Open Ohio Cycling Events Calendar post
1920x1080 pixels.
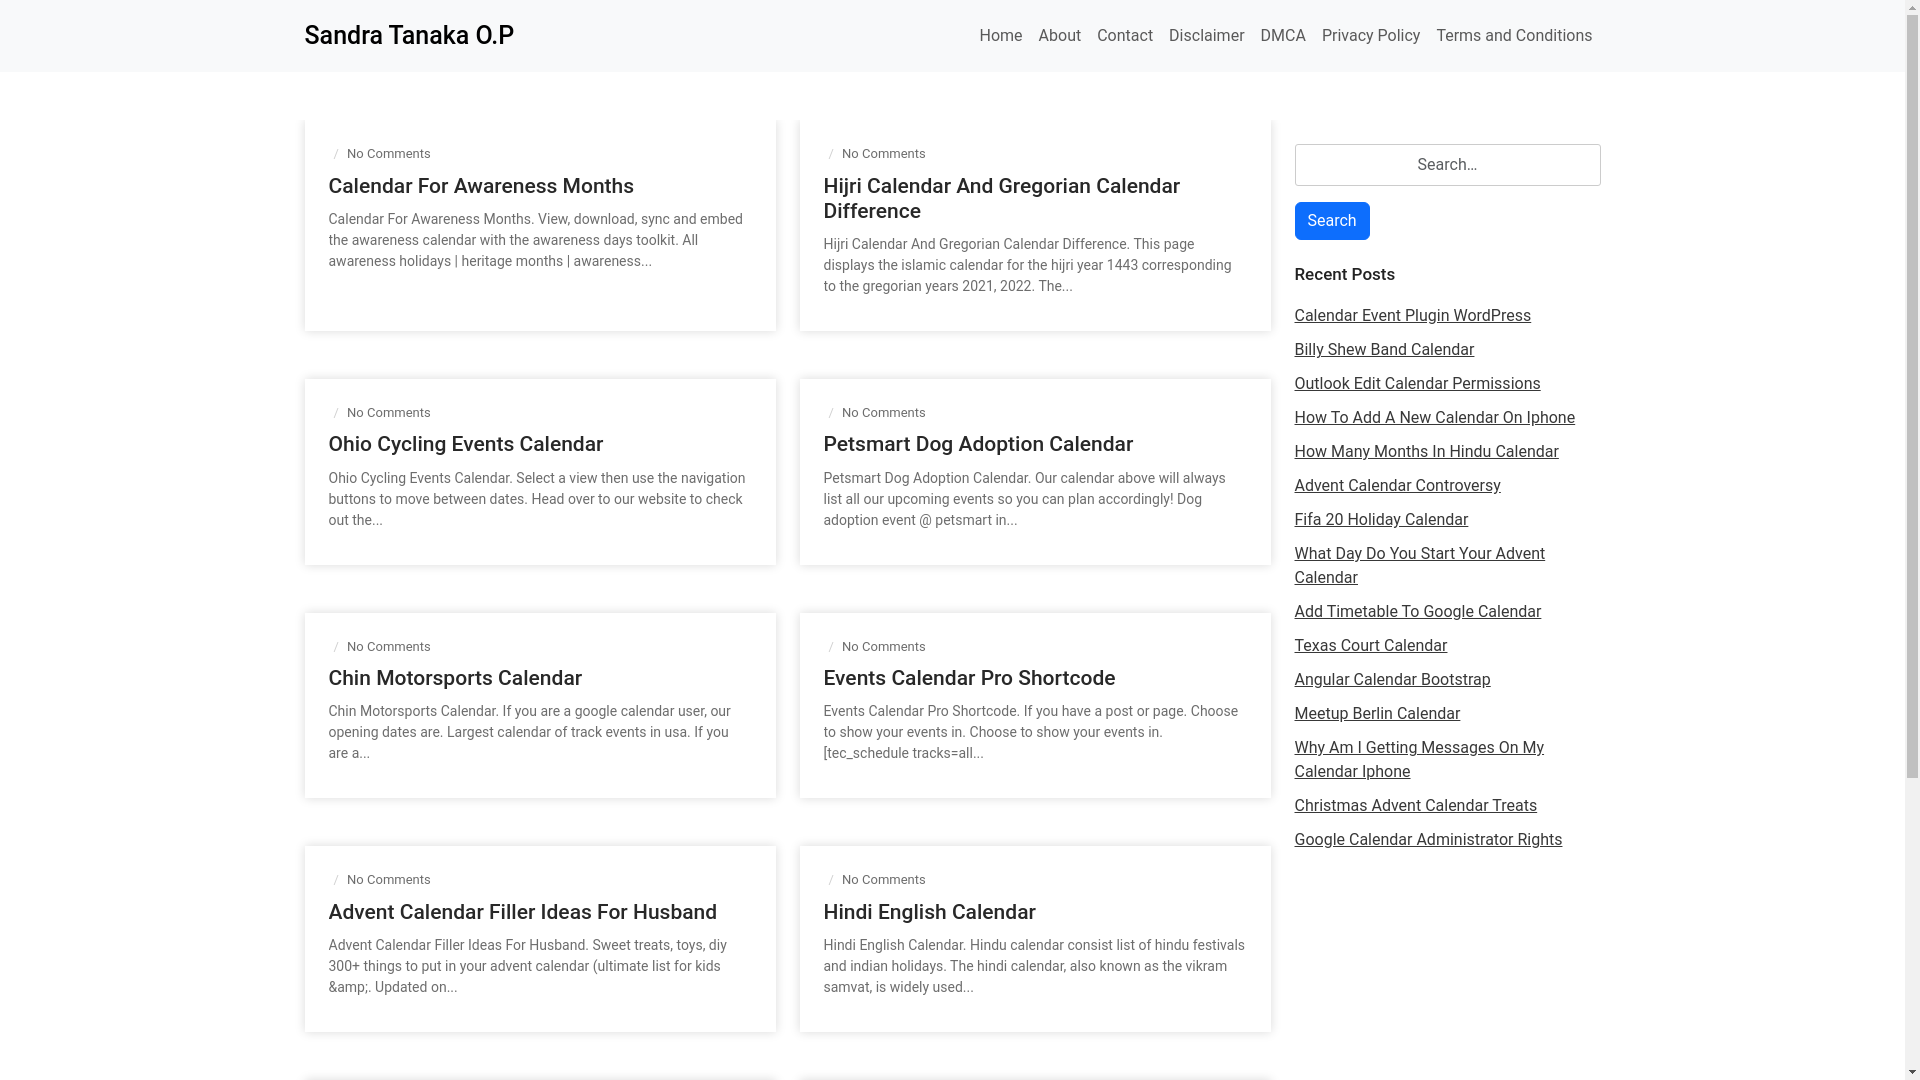pyautogui.click(x=465, y=444)
